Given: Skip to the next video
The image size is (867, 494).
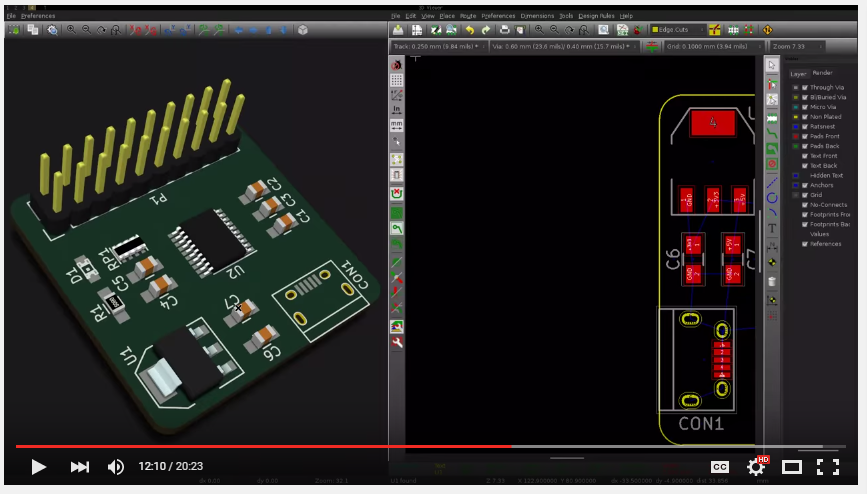Looking at the screenshot, I should (80, 467).
